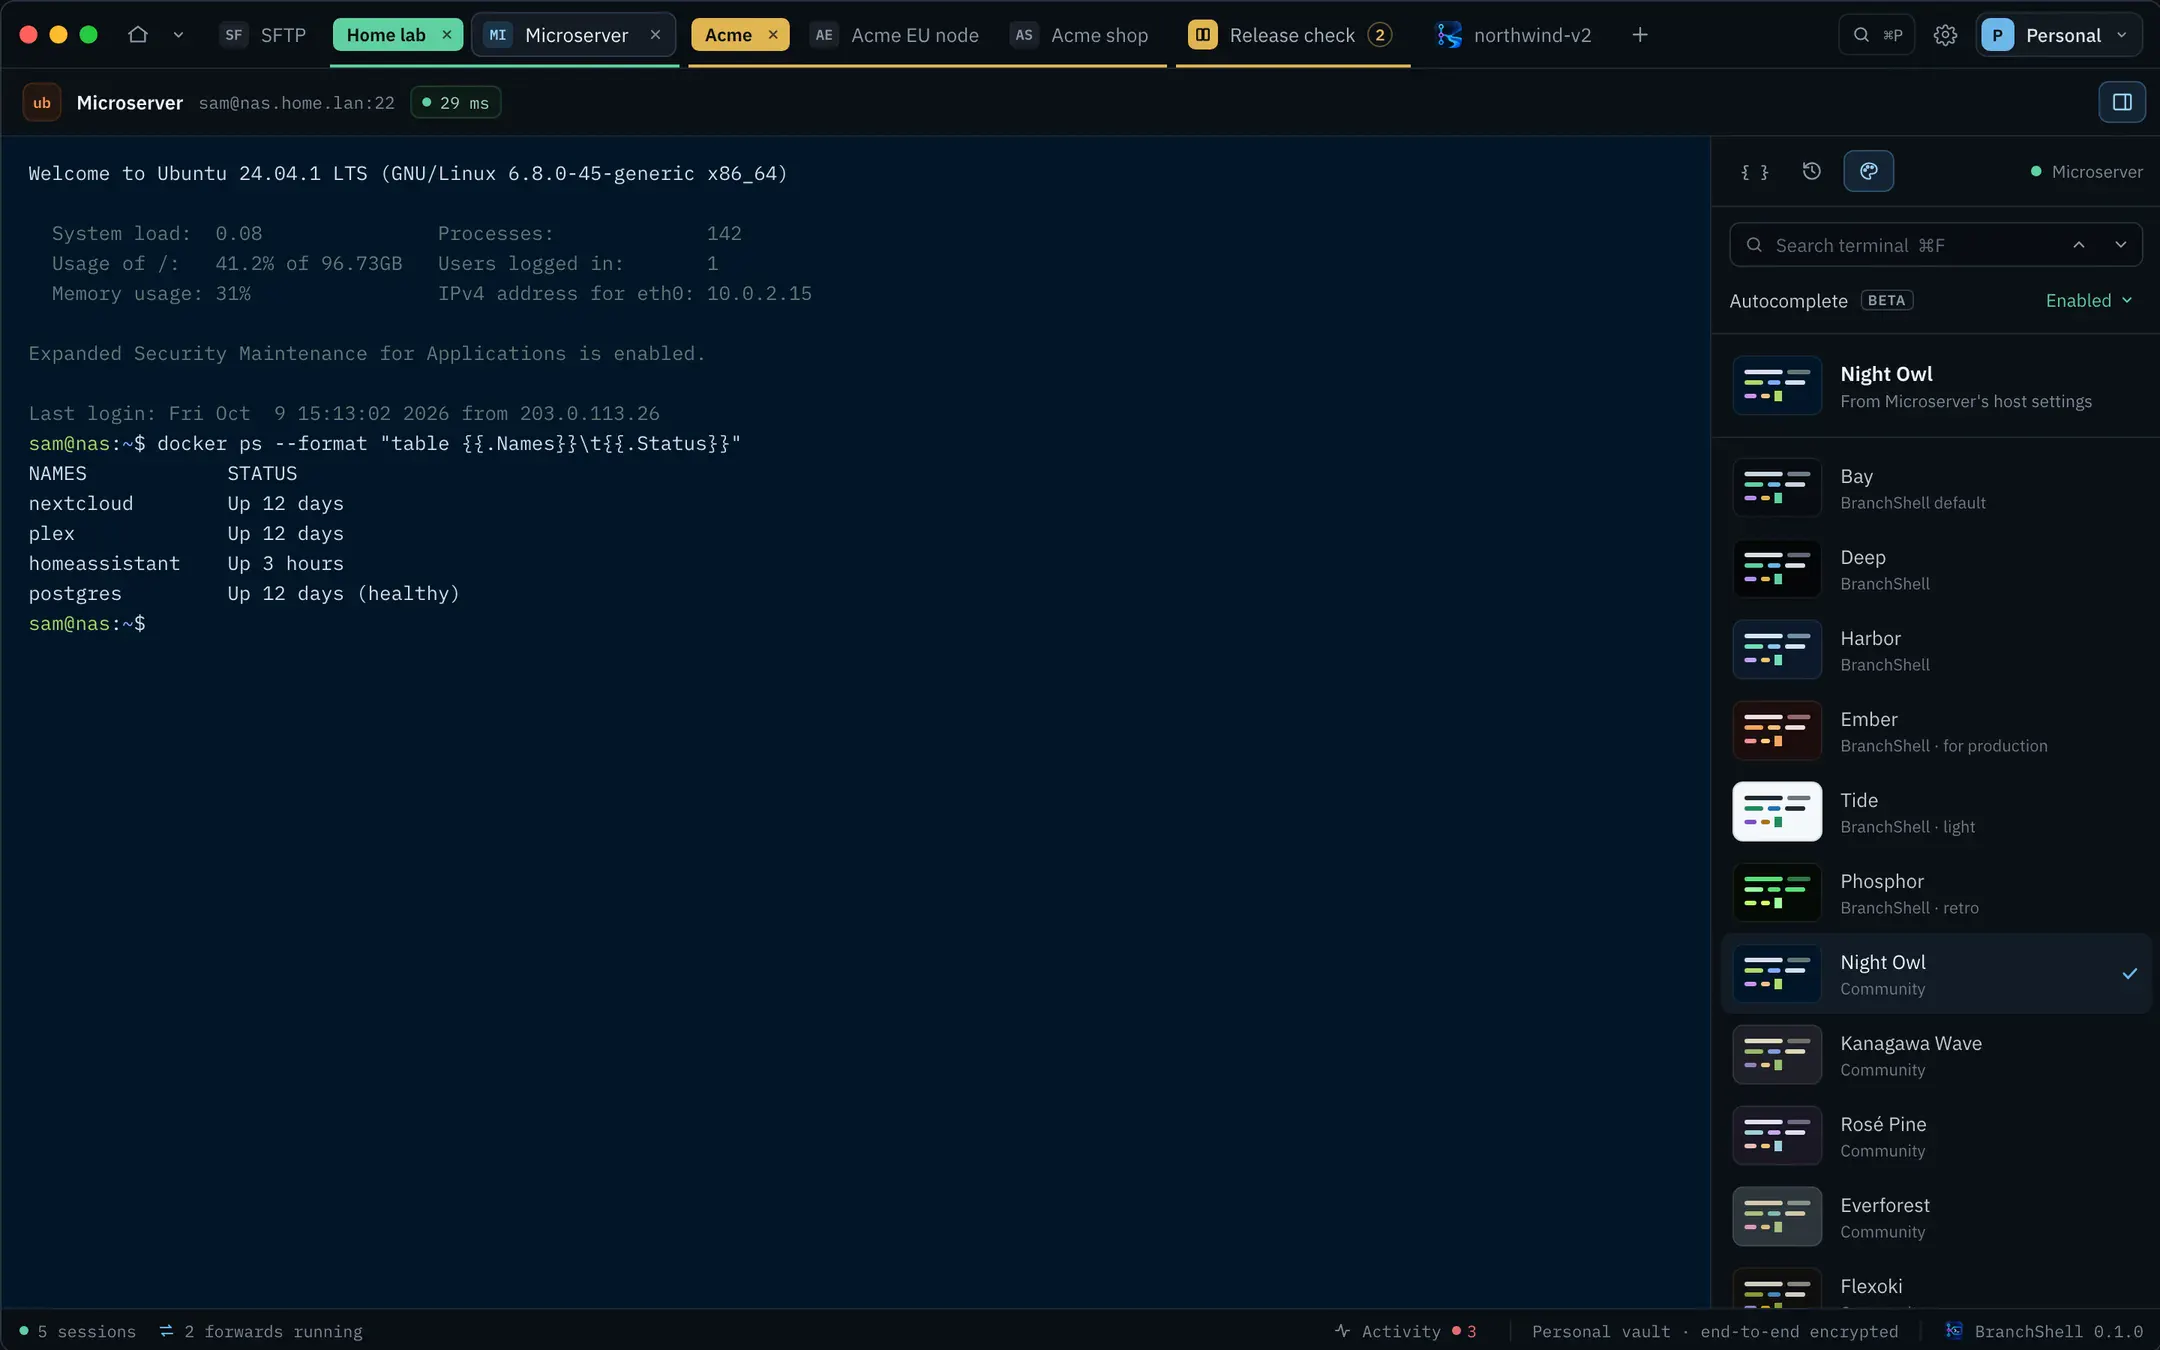Screen dimensions: 2160x1350
Task: Open the command palette search button
Action: [1877, 35]
